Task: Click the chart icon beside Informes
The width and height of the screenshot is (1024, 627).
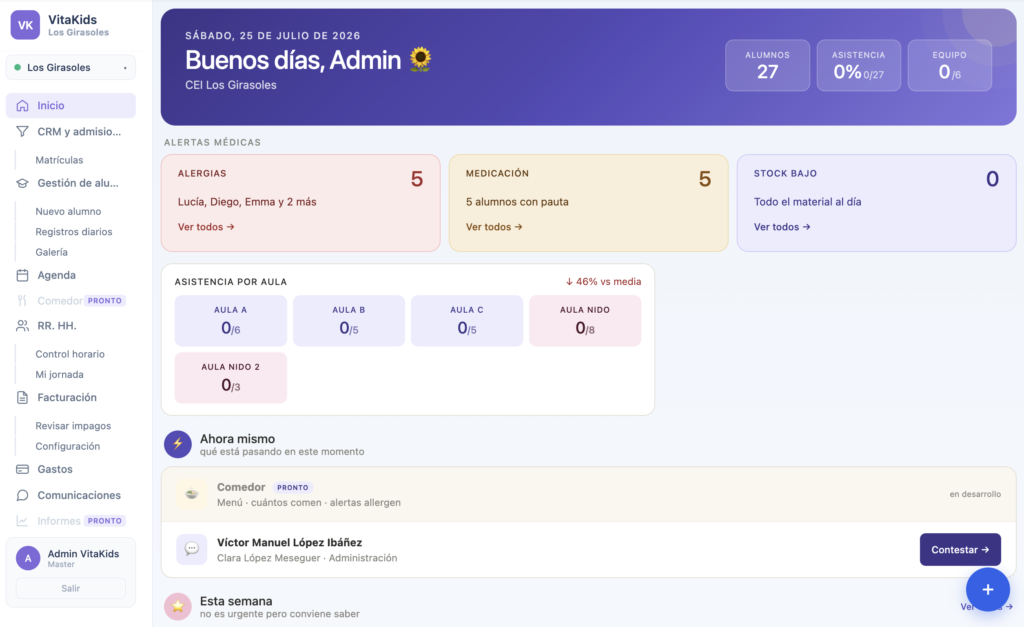Action: coord(22,521)
